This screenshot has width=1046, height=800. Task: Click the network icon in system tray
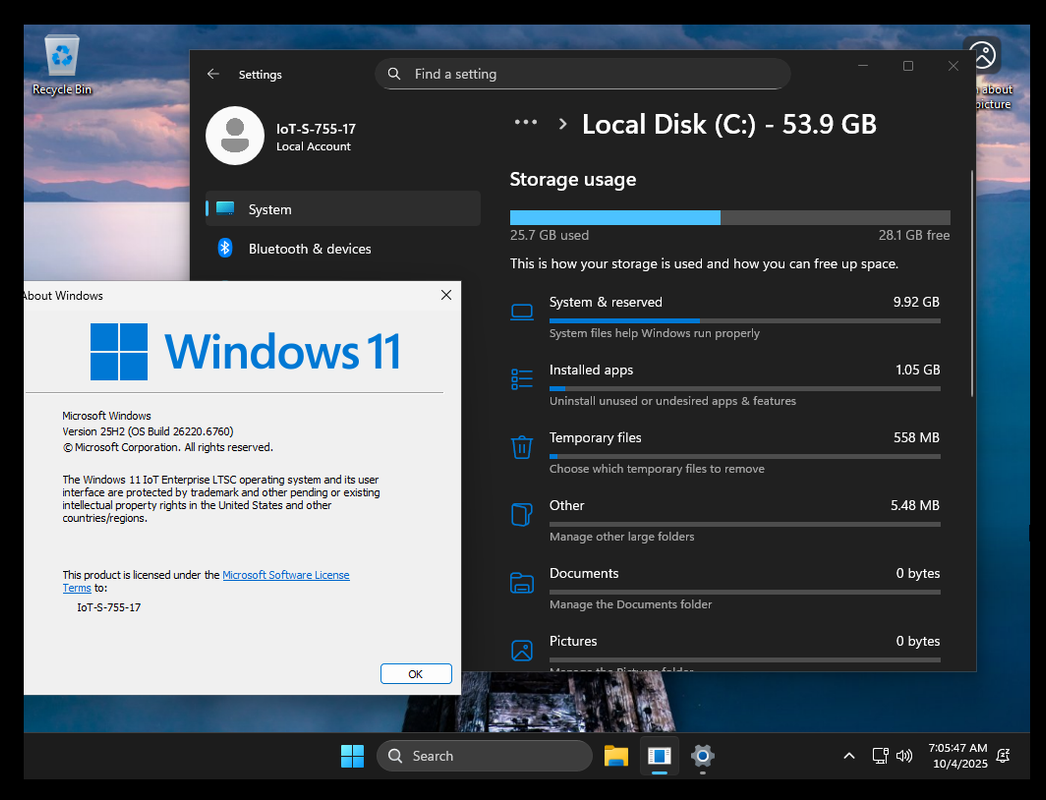(881, 756)
